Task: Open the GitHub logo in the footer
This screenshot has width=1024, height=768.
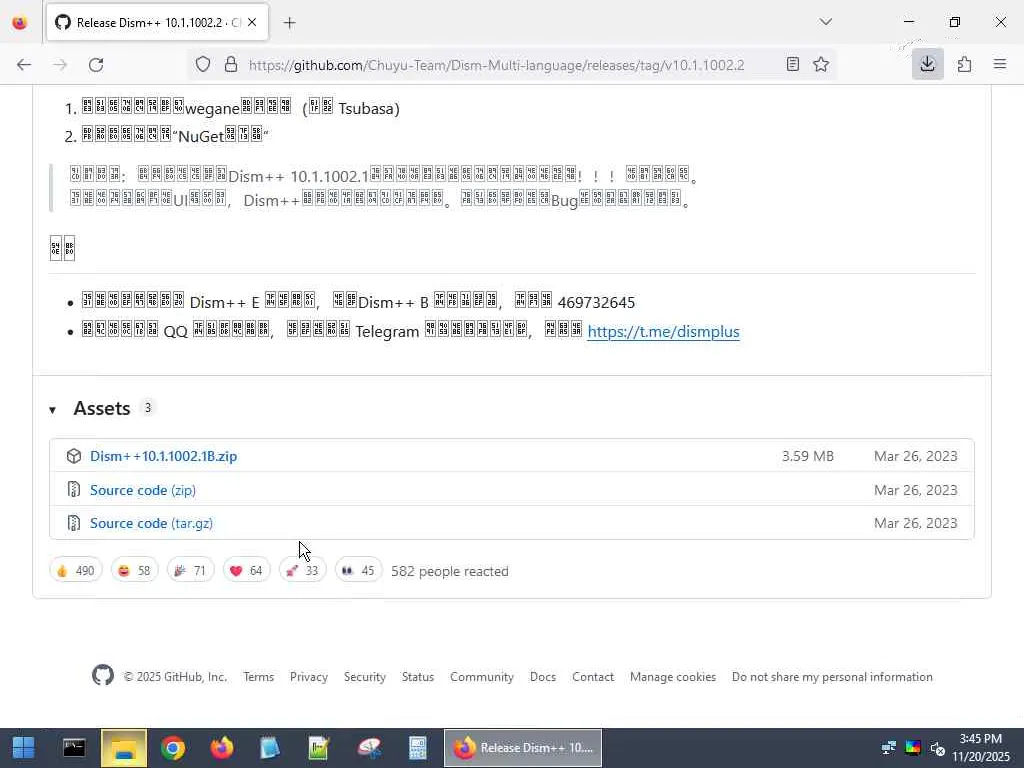Action: pyautogui.click(x=103, y=675)
